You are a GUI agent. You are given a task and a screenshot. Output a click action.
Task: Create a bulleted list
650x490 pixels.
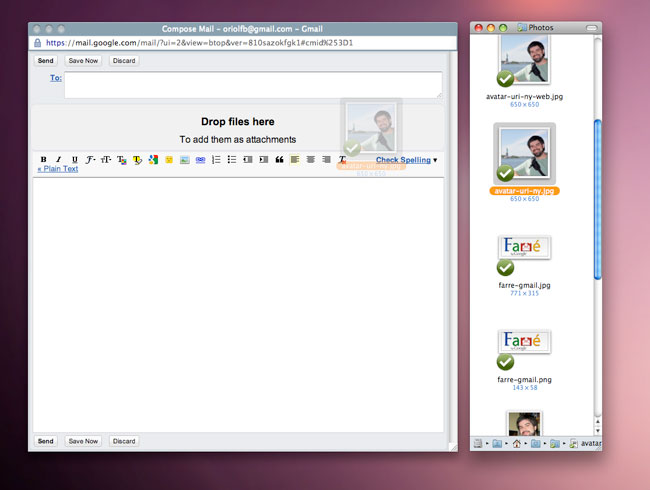[x=232, y=160]
